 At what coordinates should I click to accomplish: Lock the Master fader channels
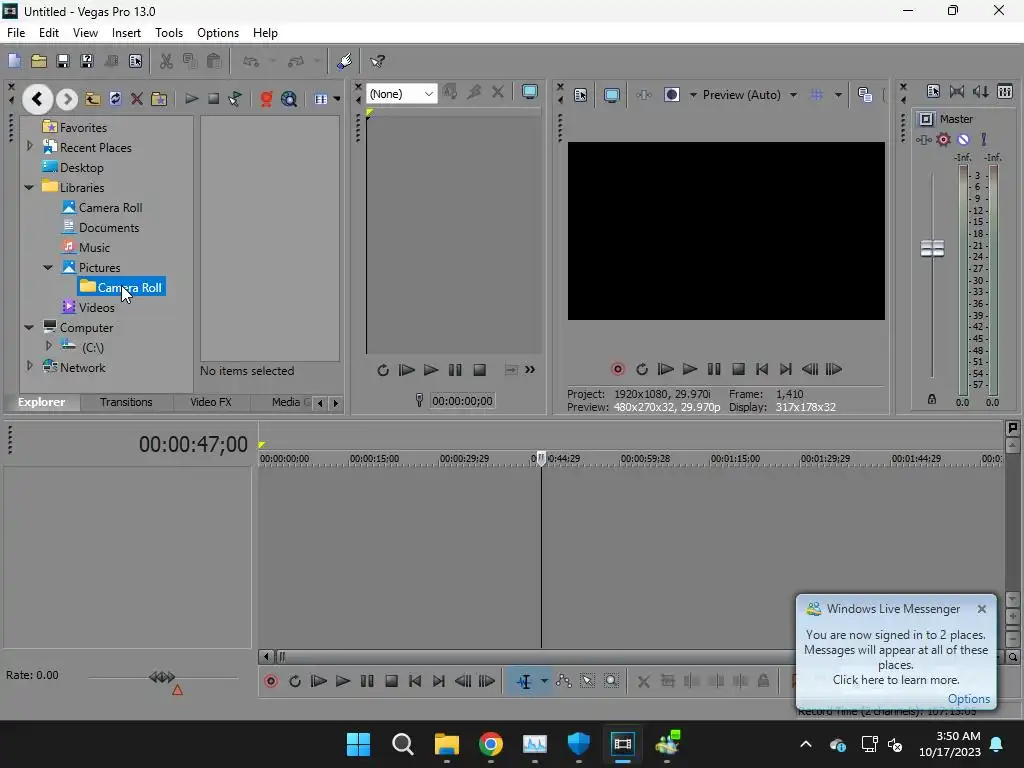coord(932,399)
